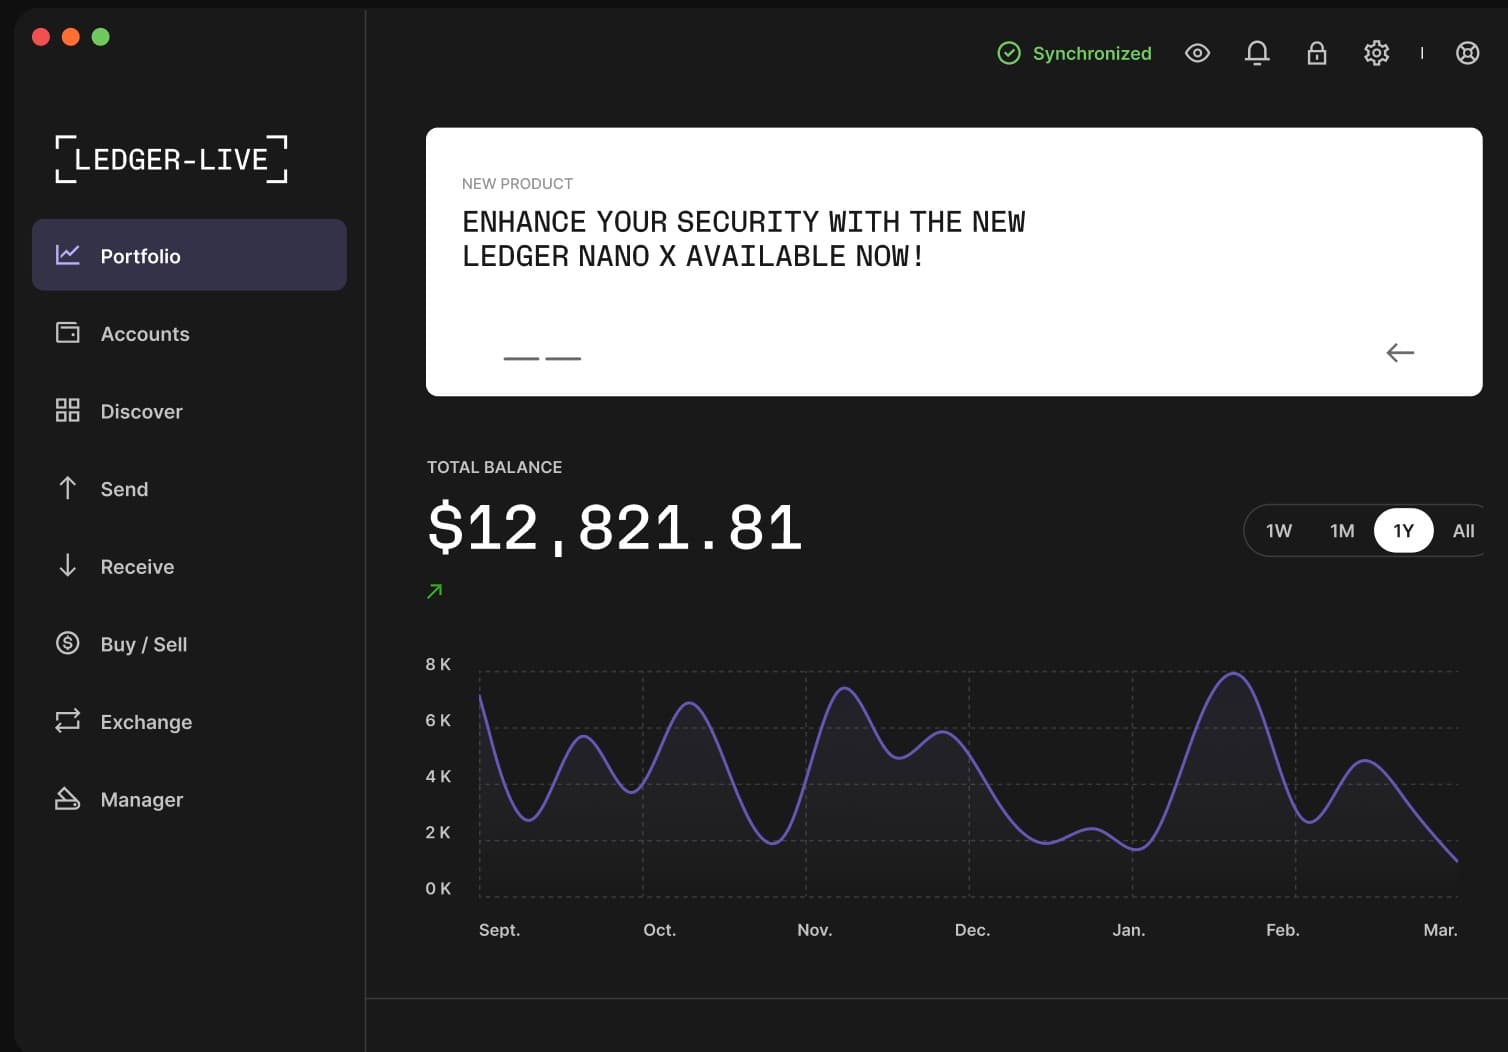Open the help lifebuoy icon

coord(1467,53)
